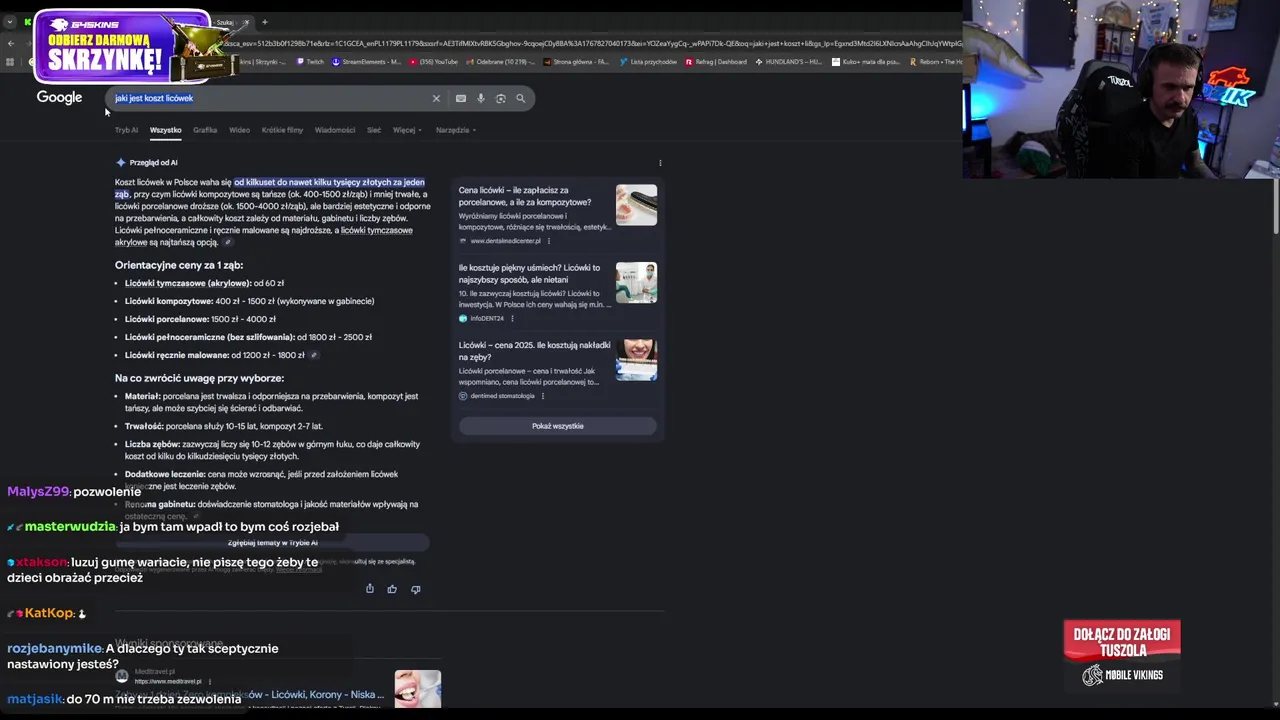This screenshot has height=720, width=1280.
Task: Expand the tab search dropdown arrow
Action: (x=10, y=22)
